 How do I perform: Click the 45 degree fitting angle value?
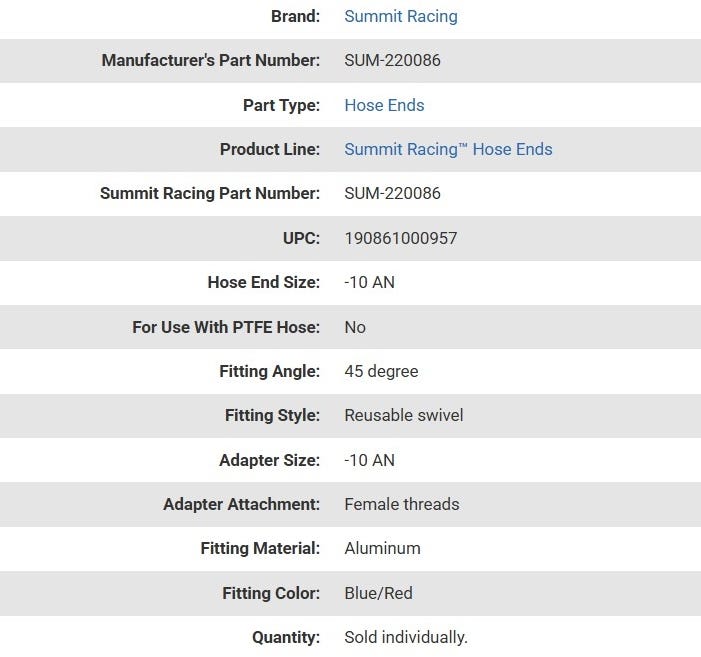point(381,371)
